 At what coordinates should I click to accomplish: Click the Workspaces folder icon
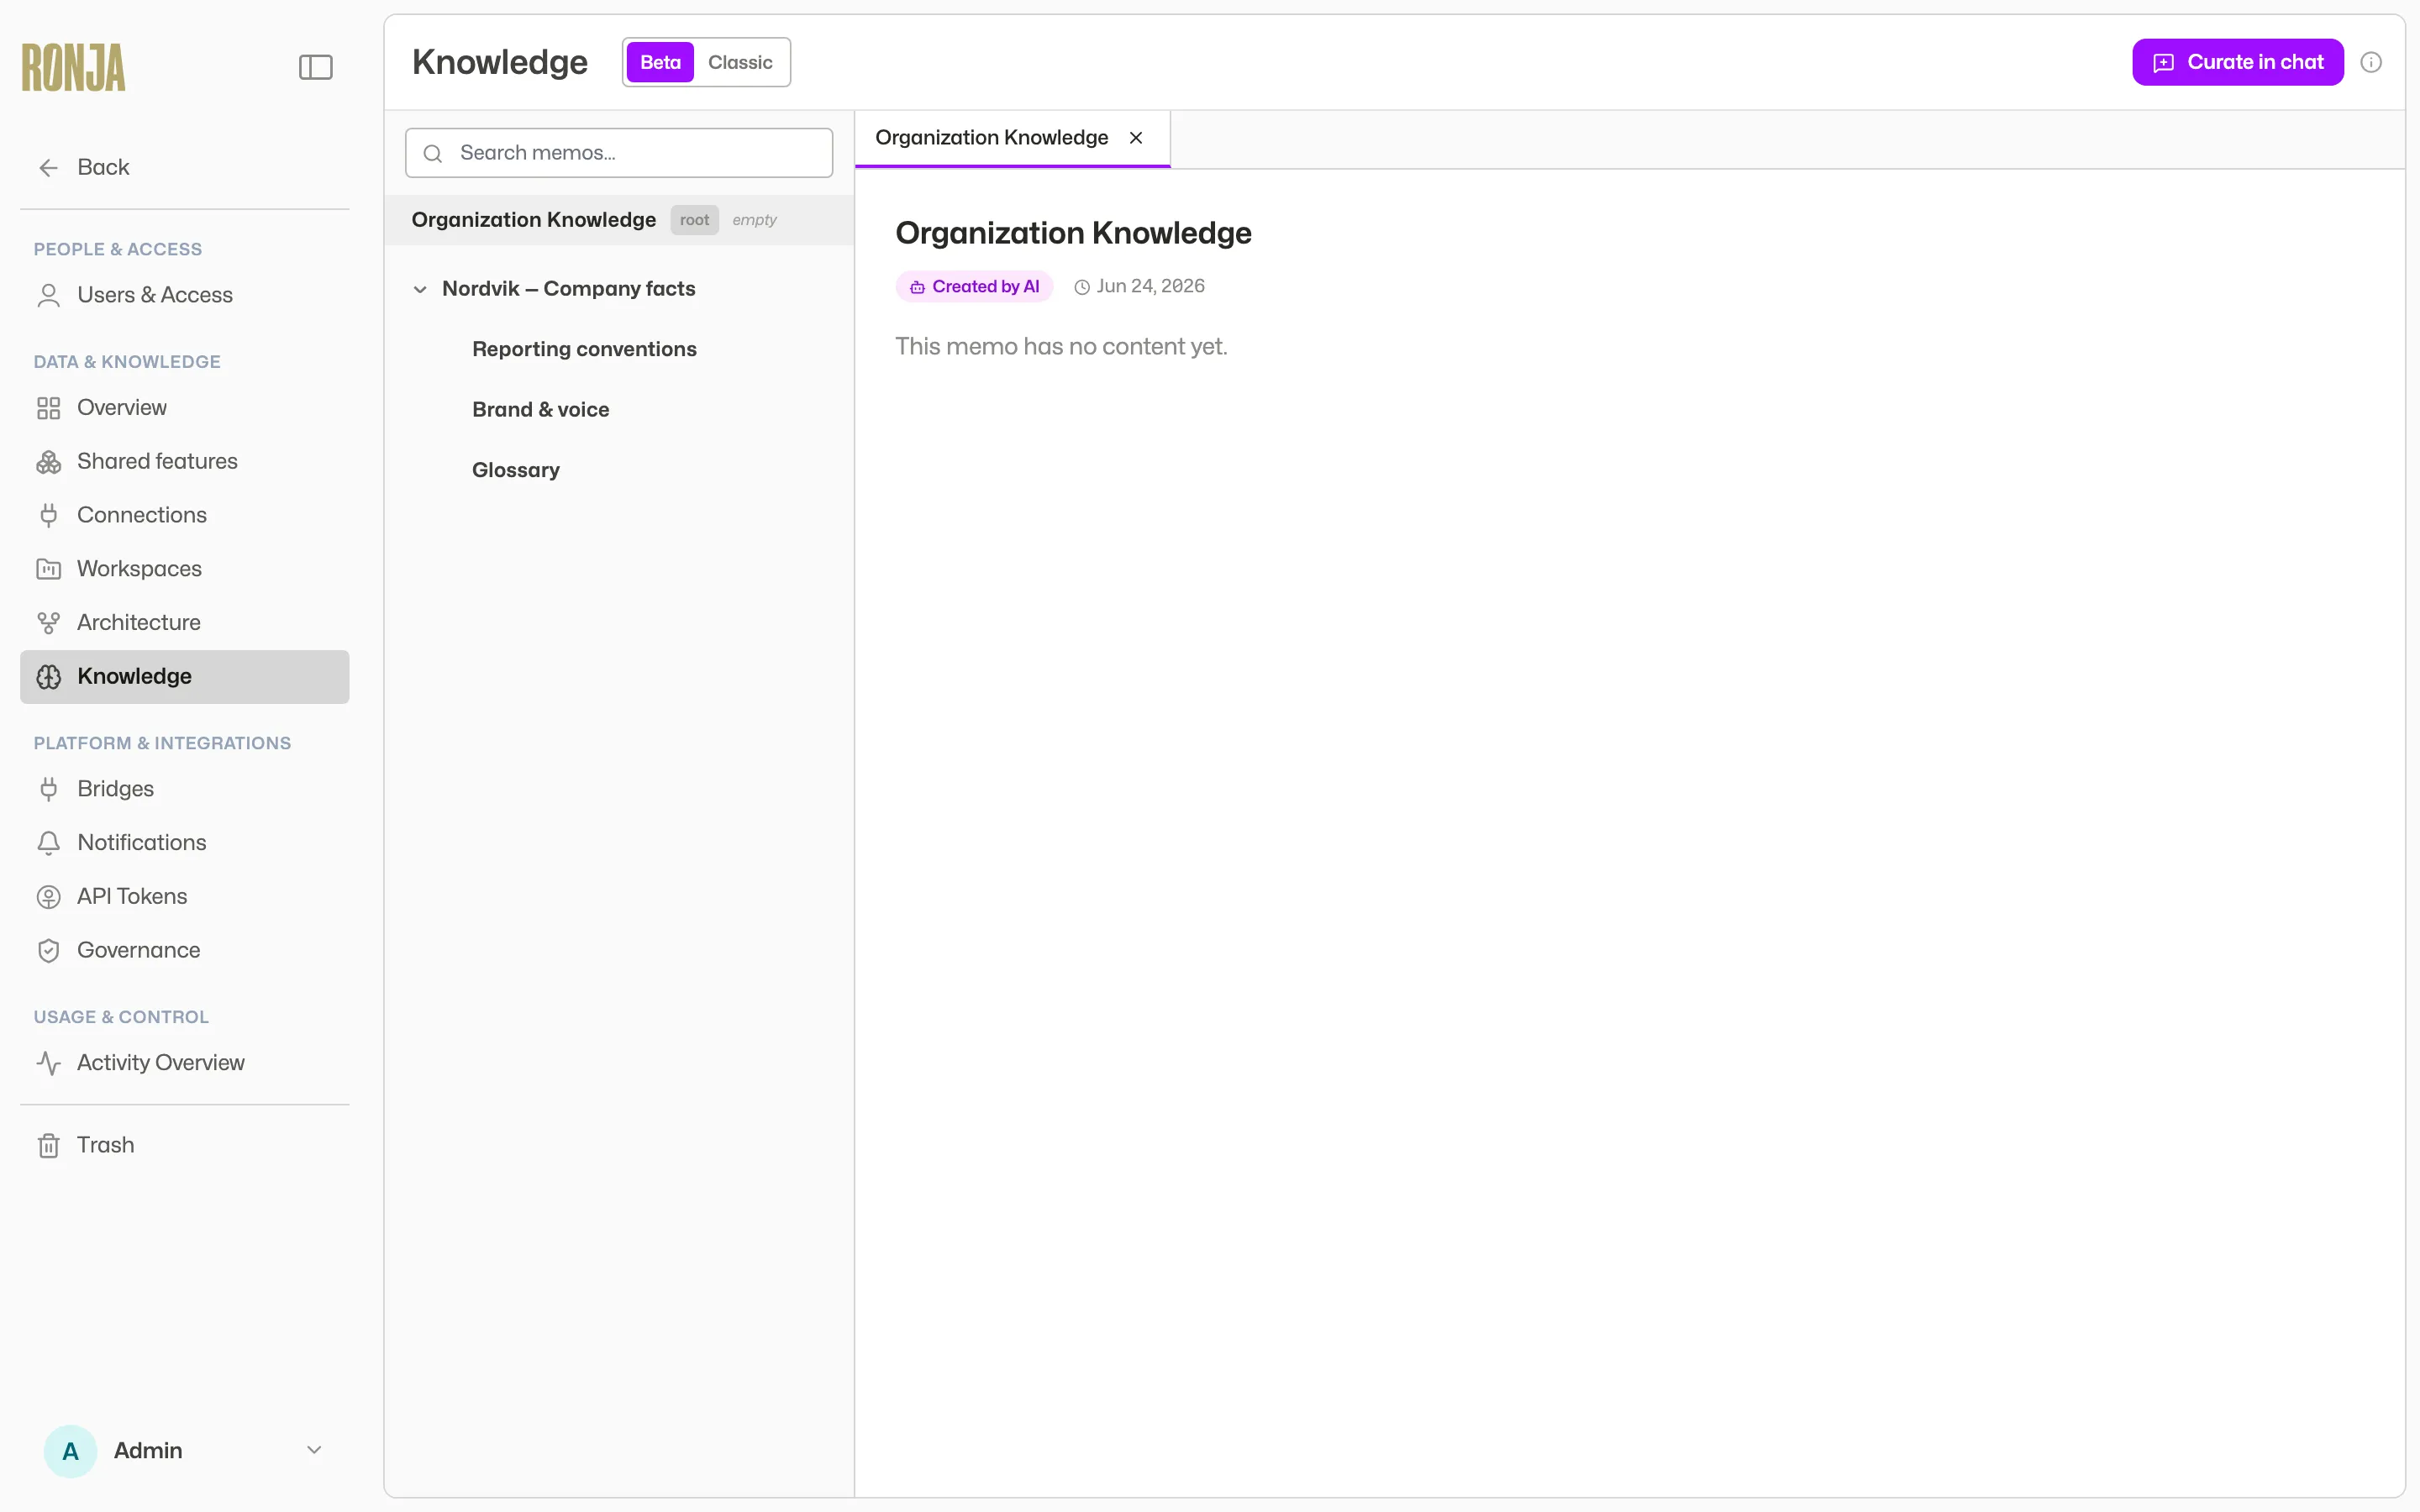click(x=48, y=569)
